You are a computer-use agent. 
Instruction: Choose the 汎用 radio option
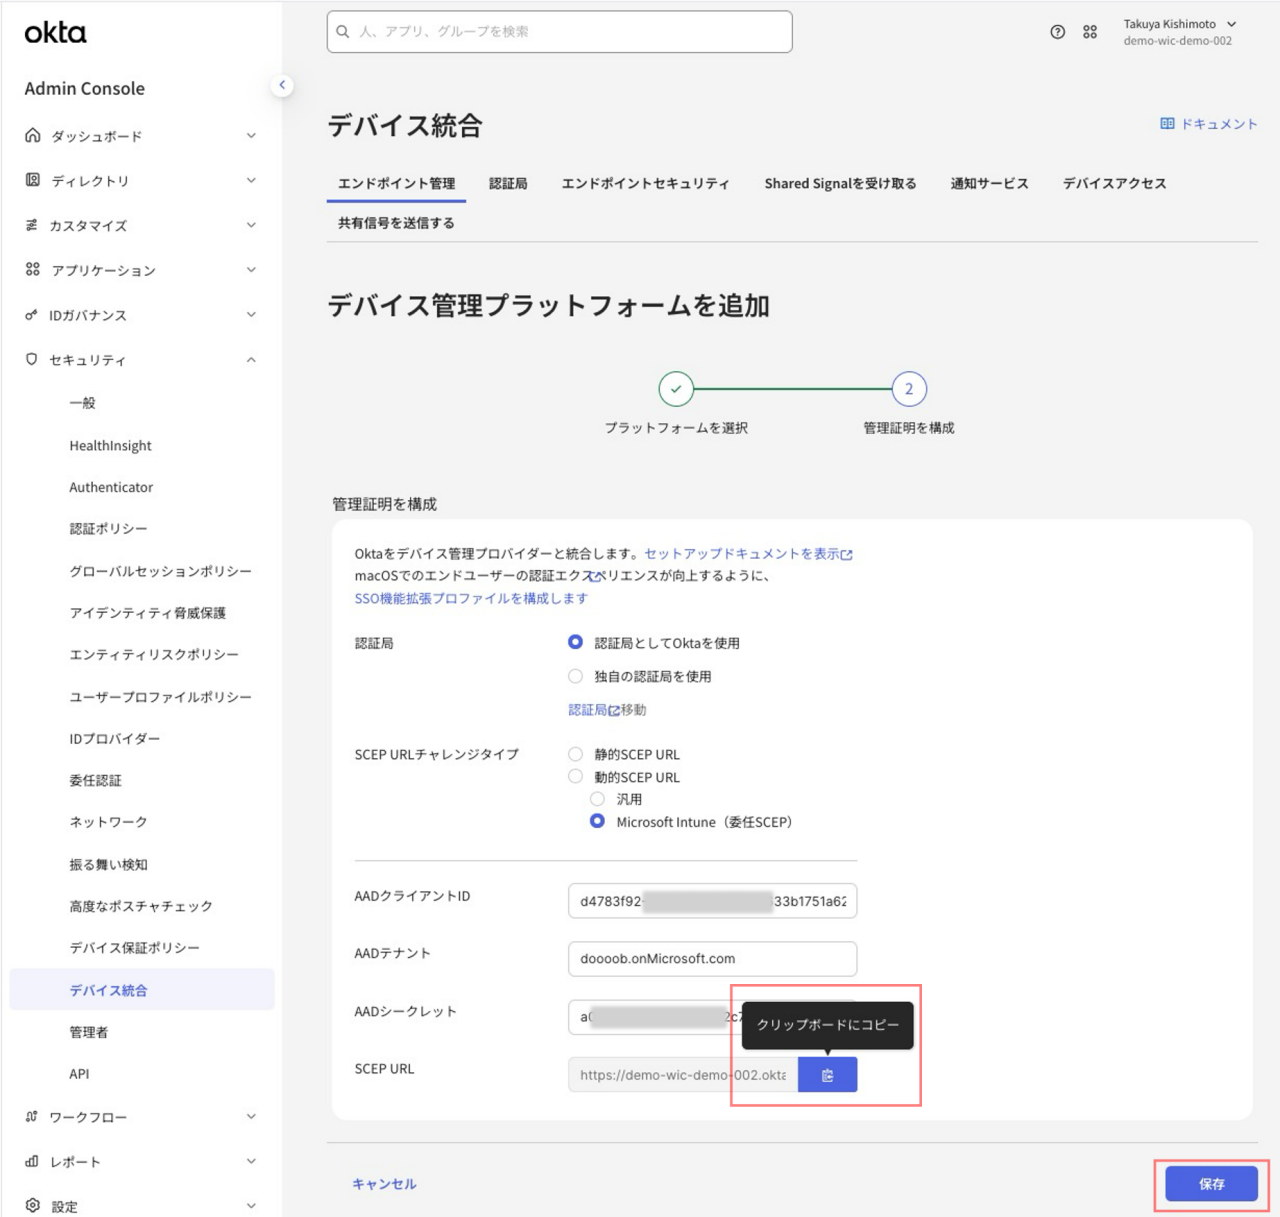(x=597, y=799)
